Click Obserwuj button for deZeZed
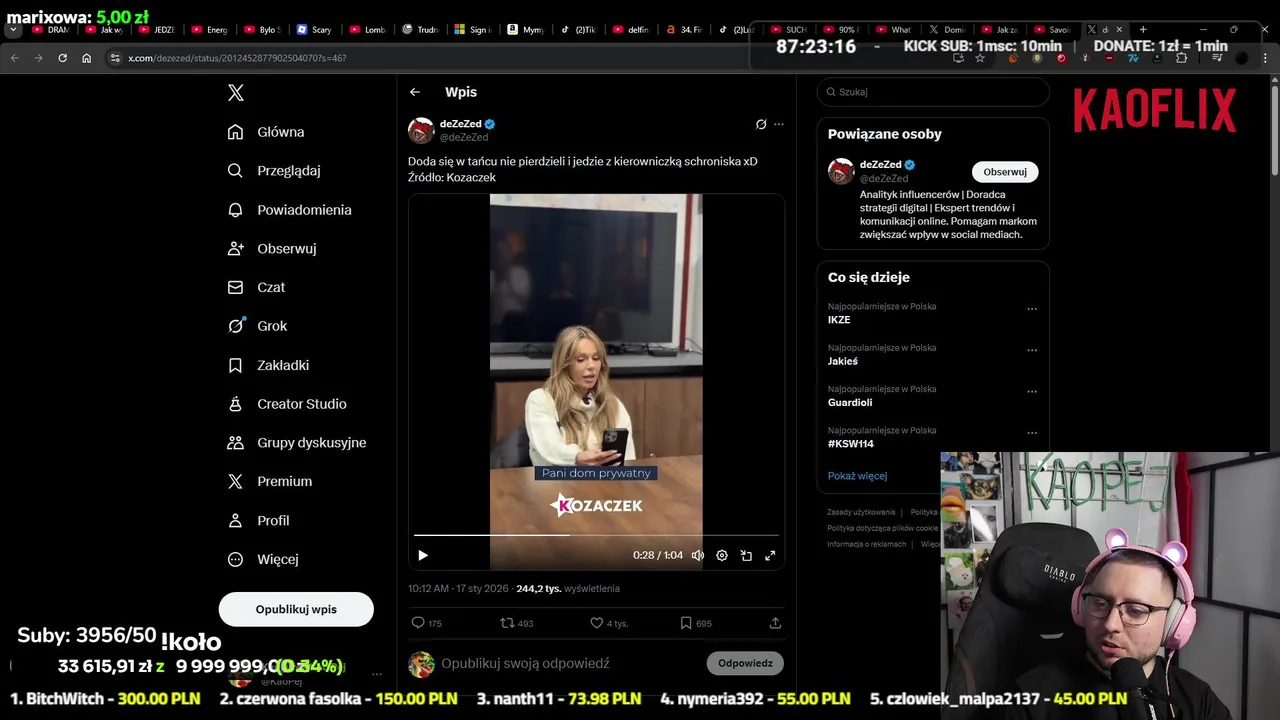This screenshot has width=1280, height=720. pos(1005,172)
